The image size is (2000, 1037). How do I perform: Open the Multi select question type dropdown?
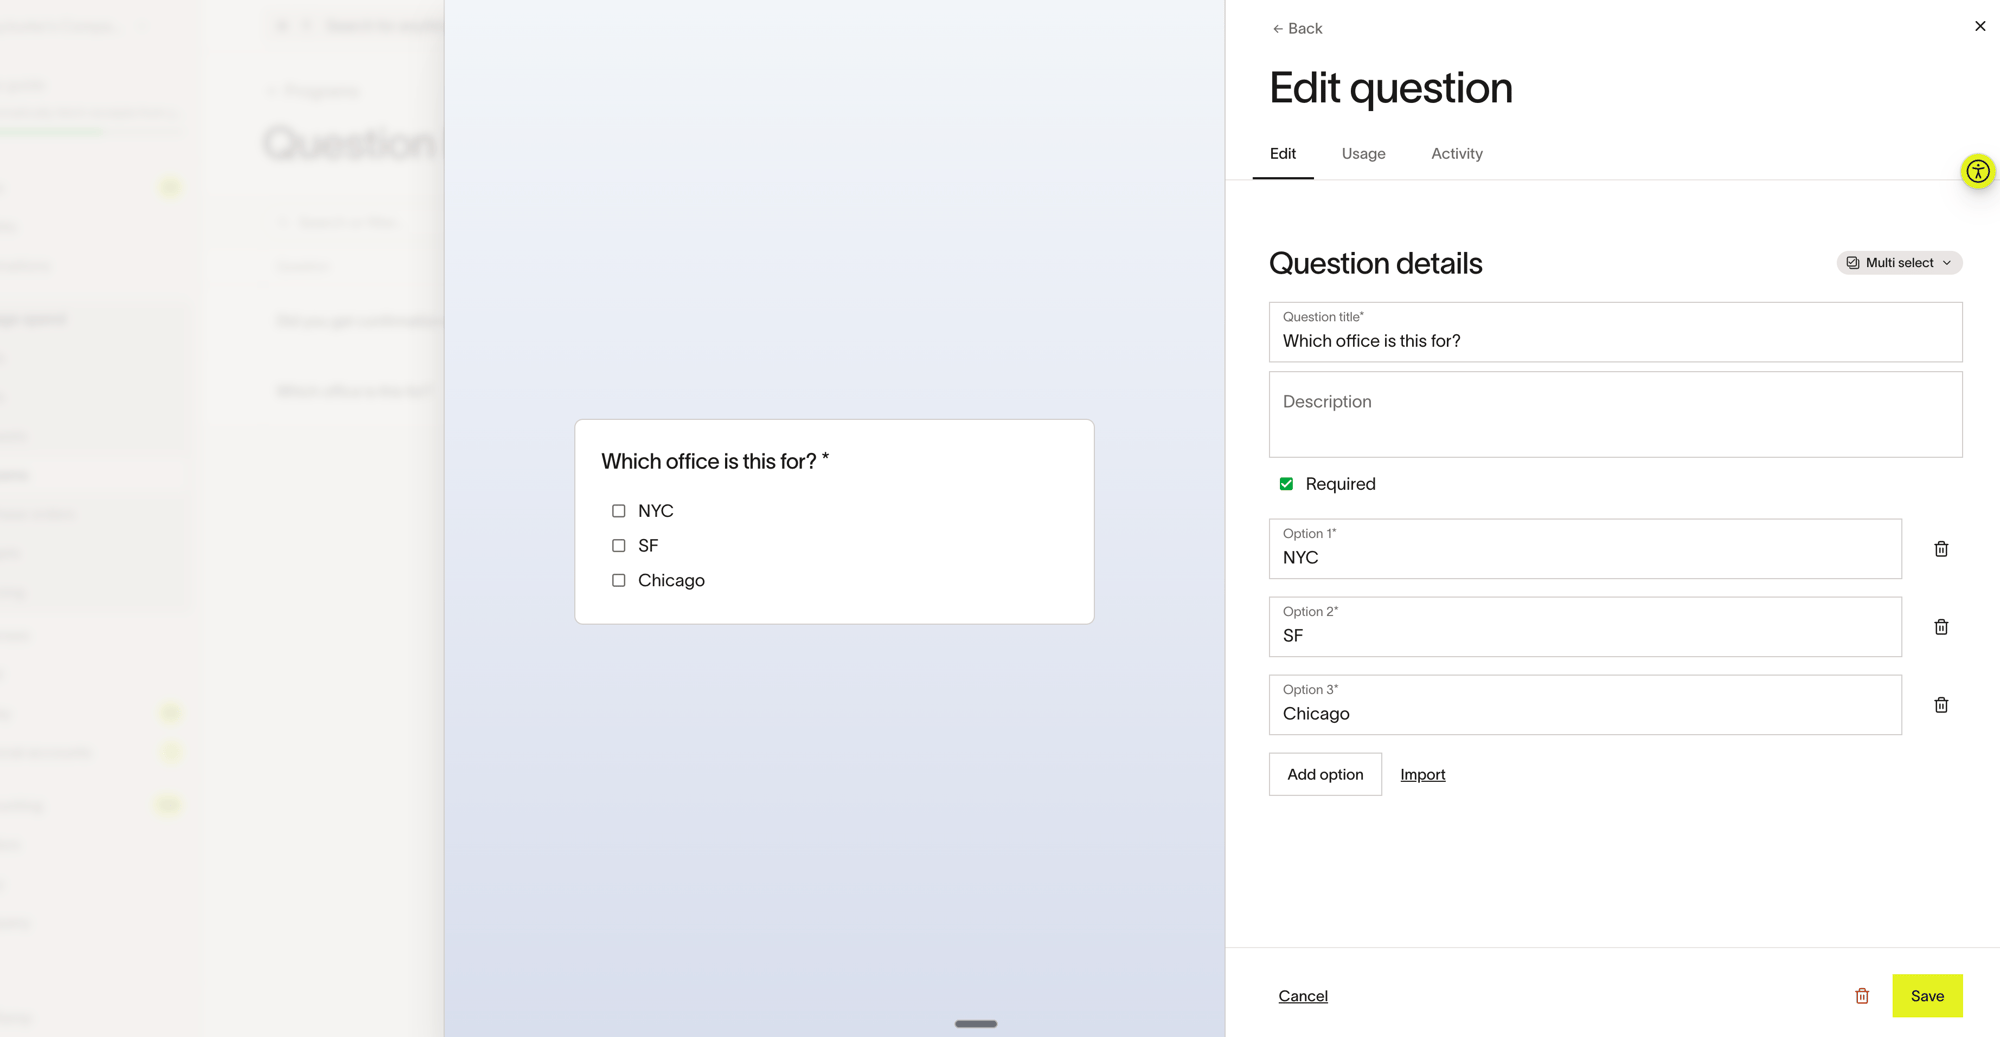pyautogui.click(x=1899, y=263)
